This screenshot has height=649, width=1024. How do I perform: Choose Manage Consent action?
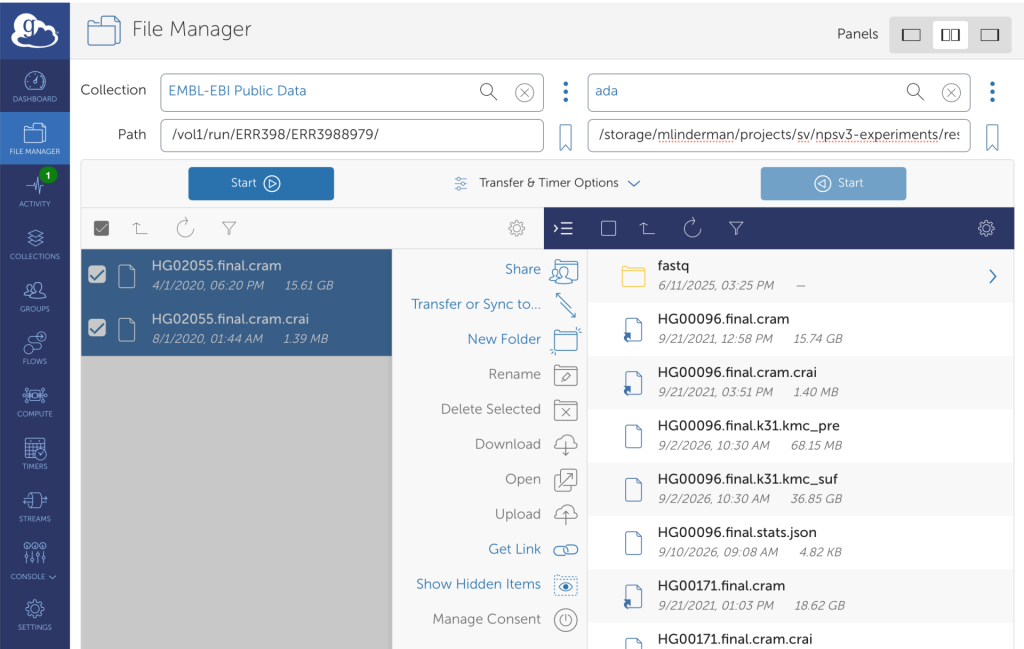pos(505,620)
